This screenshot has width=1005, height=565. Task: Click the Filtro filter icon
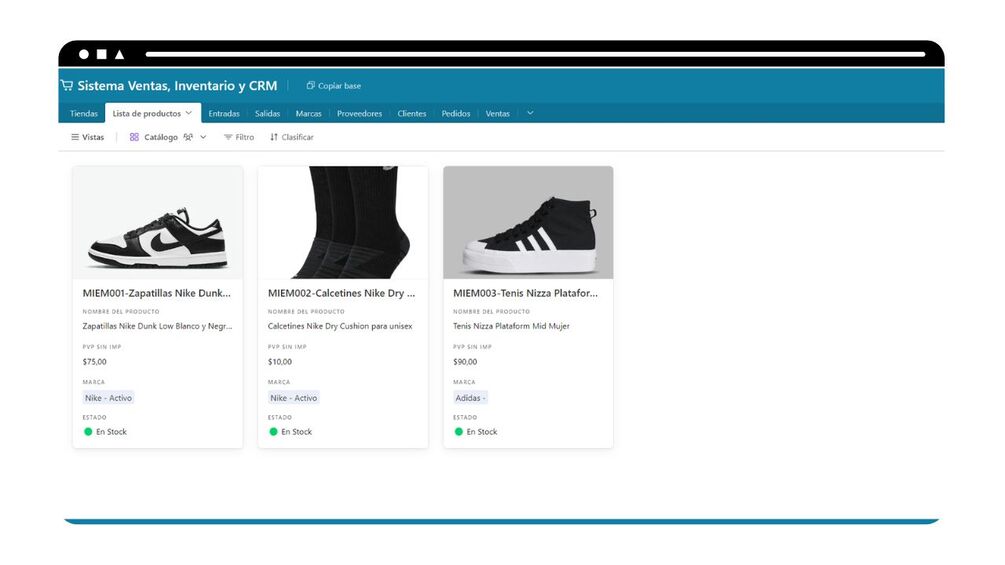[228, 137]
